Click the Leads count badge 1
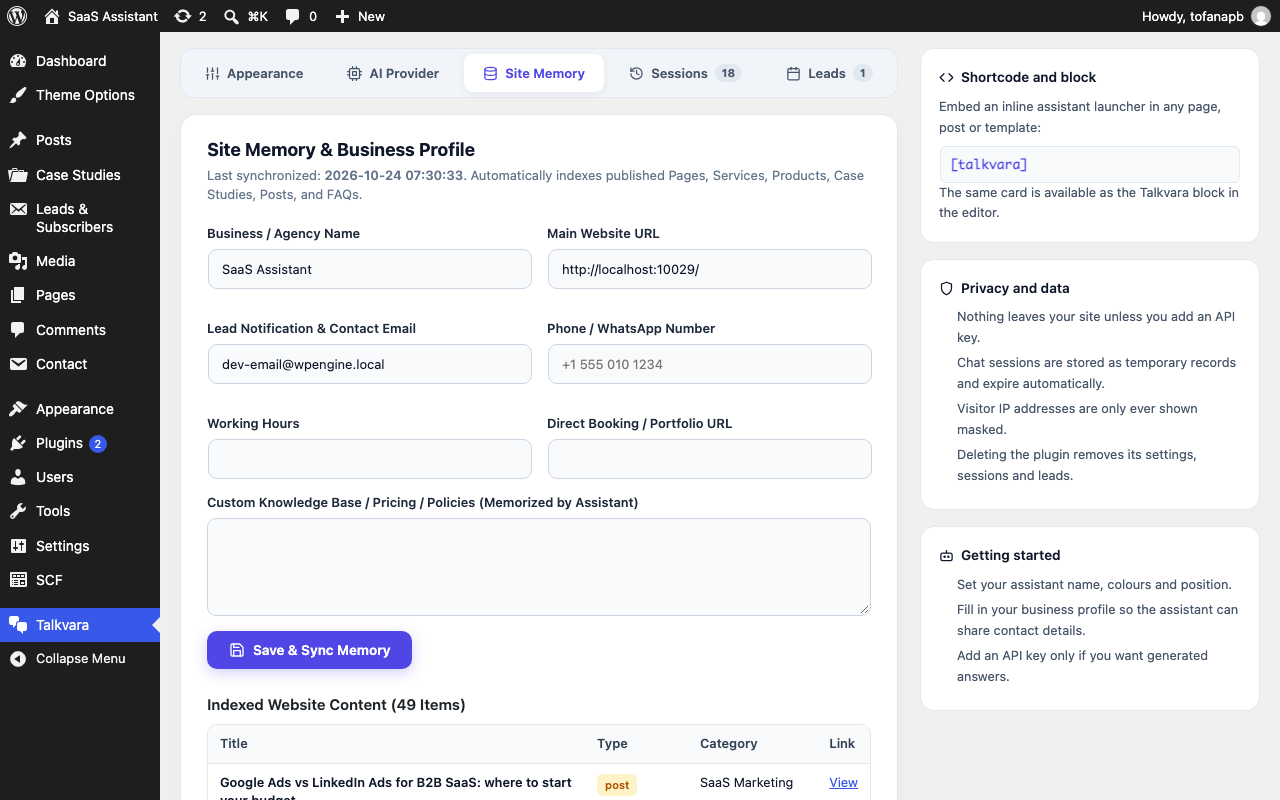This screenshot has width=1280, height=800. [863, 73]
